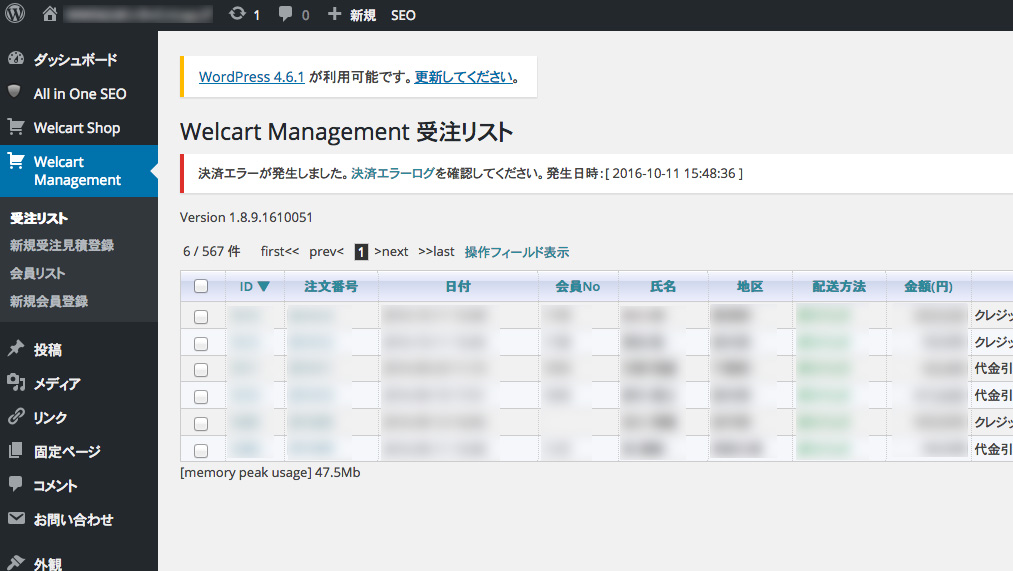Open リンク menu

(x=50, y=418)
